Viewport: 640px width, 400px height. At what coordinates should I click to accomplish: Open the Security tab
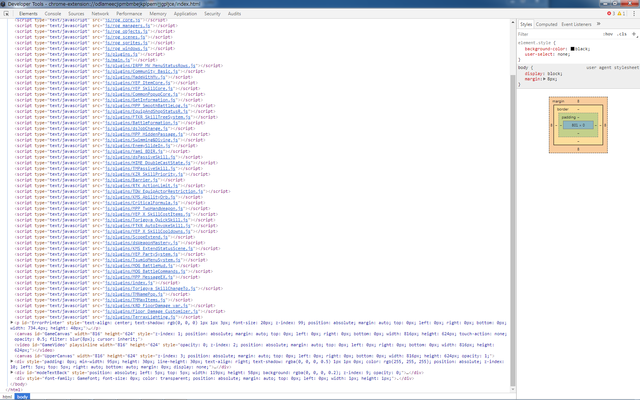tap(212, 13)
